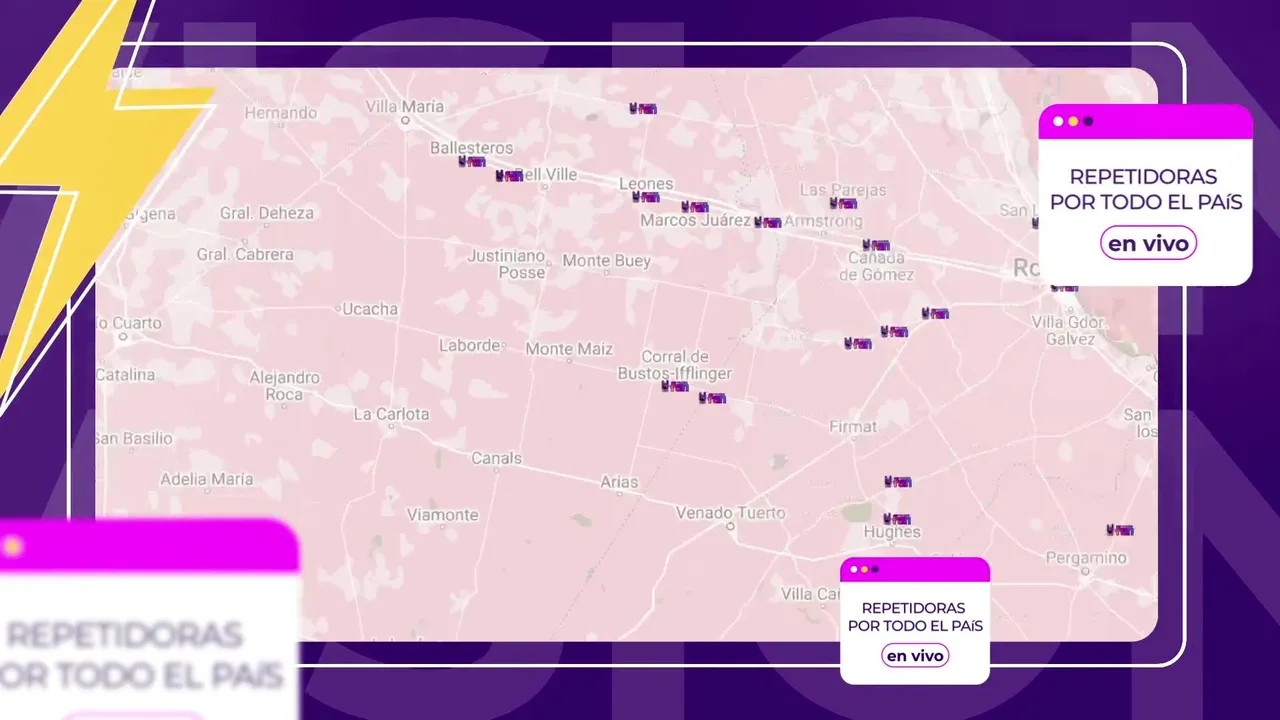This screenshot has height=720, width=1280.
Task: Click 'en vivo' button in large card
Action: tap(1148, 243)
